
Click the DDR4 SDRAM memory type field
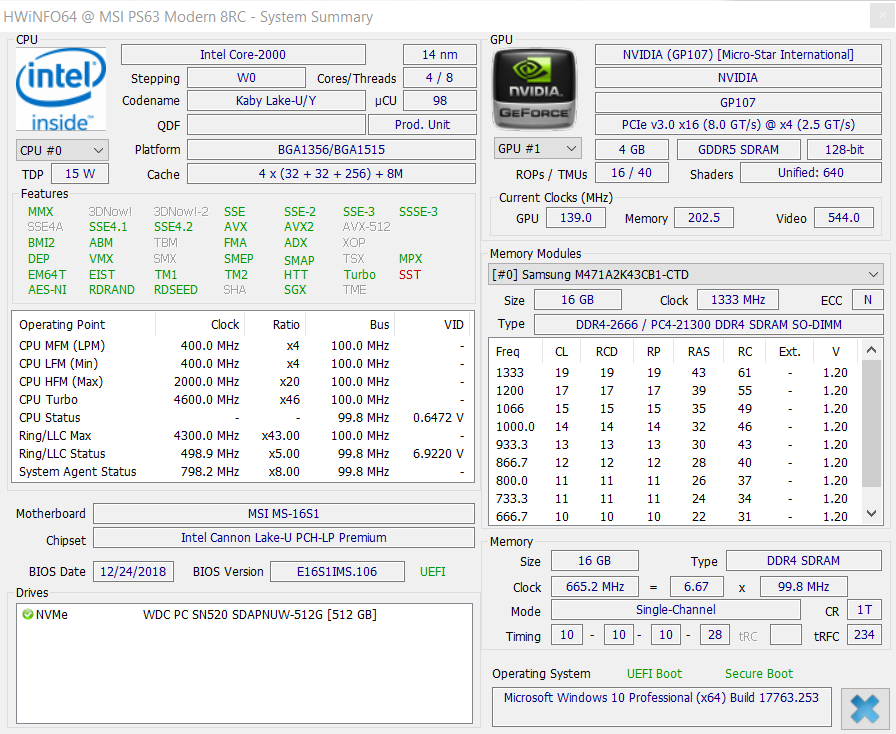(803, 561)
